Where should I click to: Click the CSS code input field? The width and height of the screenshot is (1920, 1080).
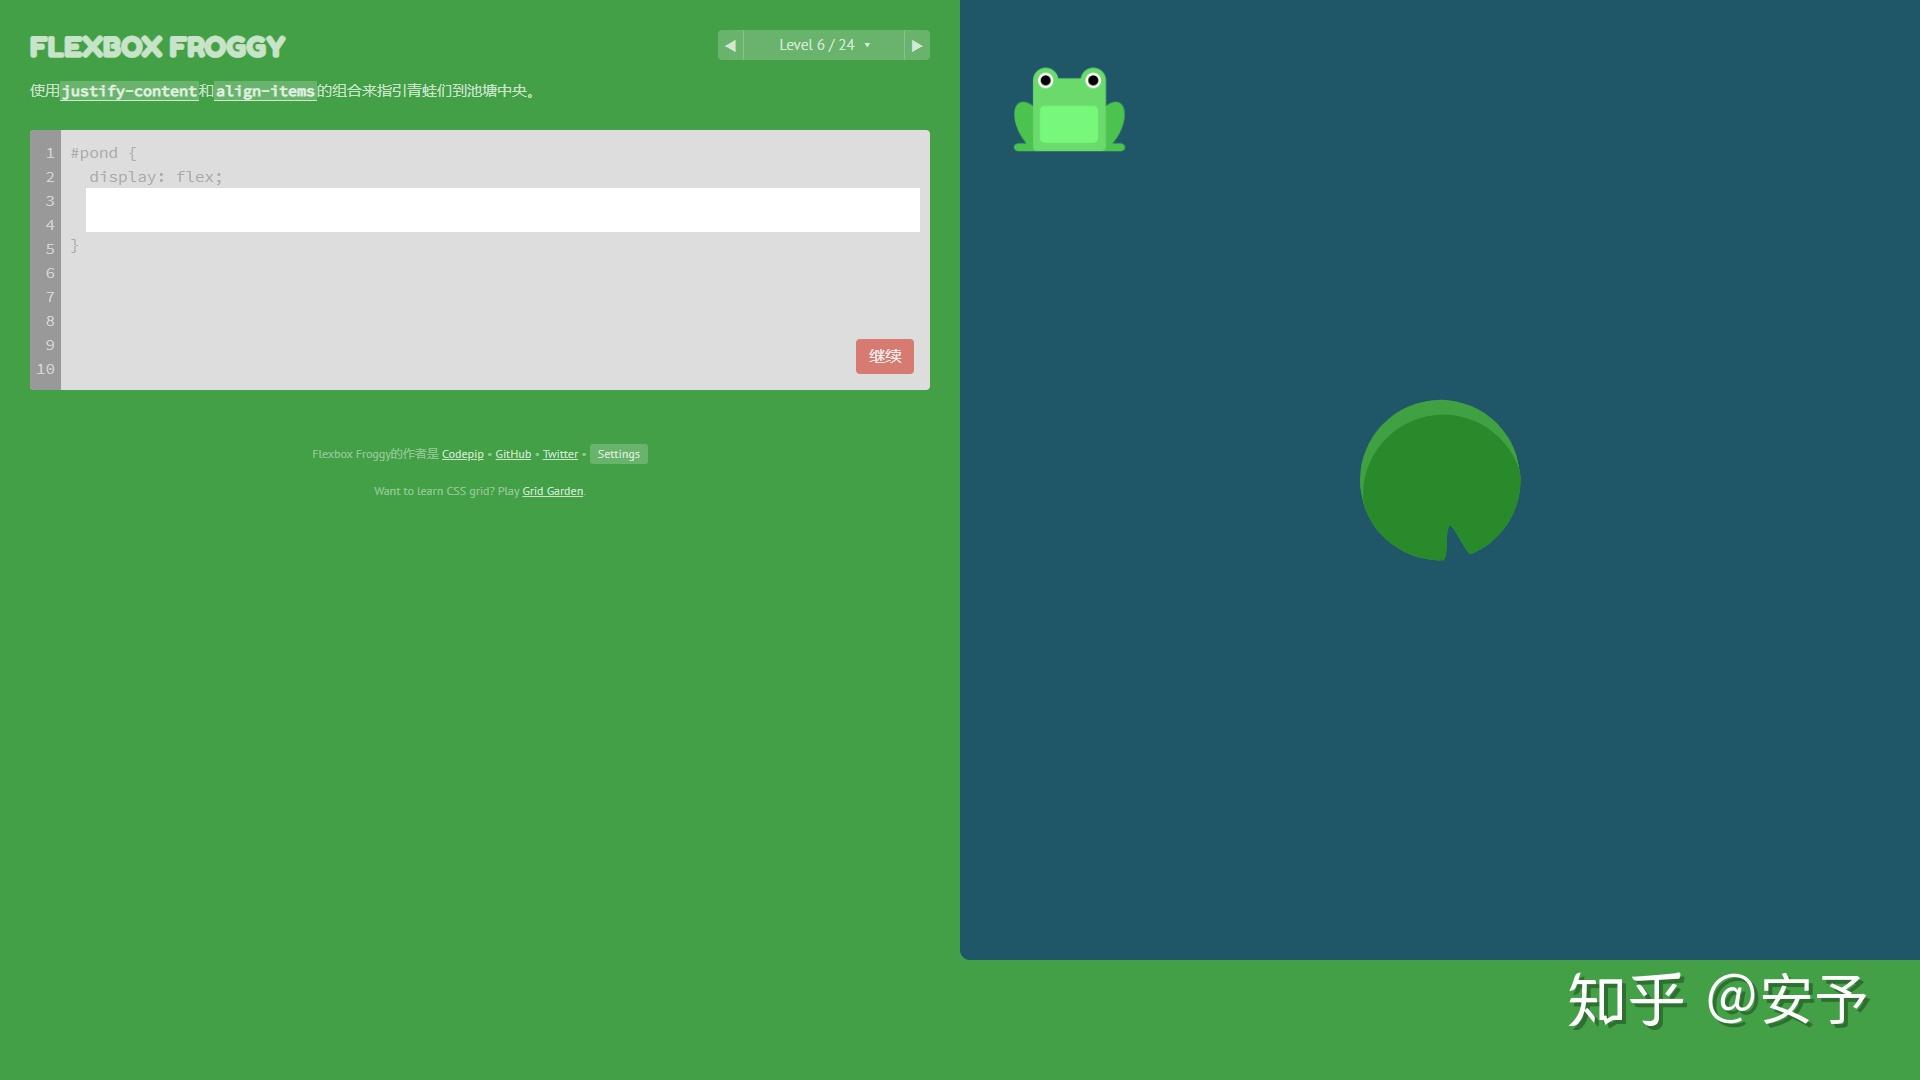[x=500, y=210]
